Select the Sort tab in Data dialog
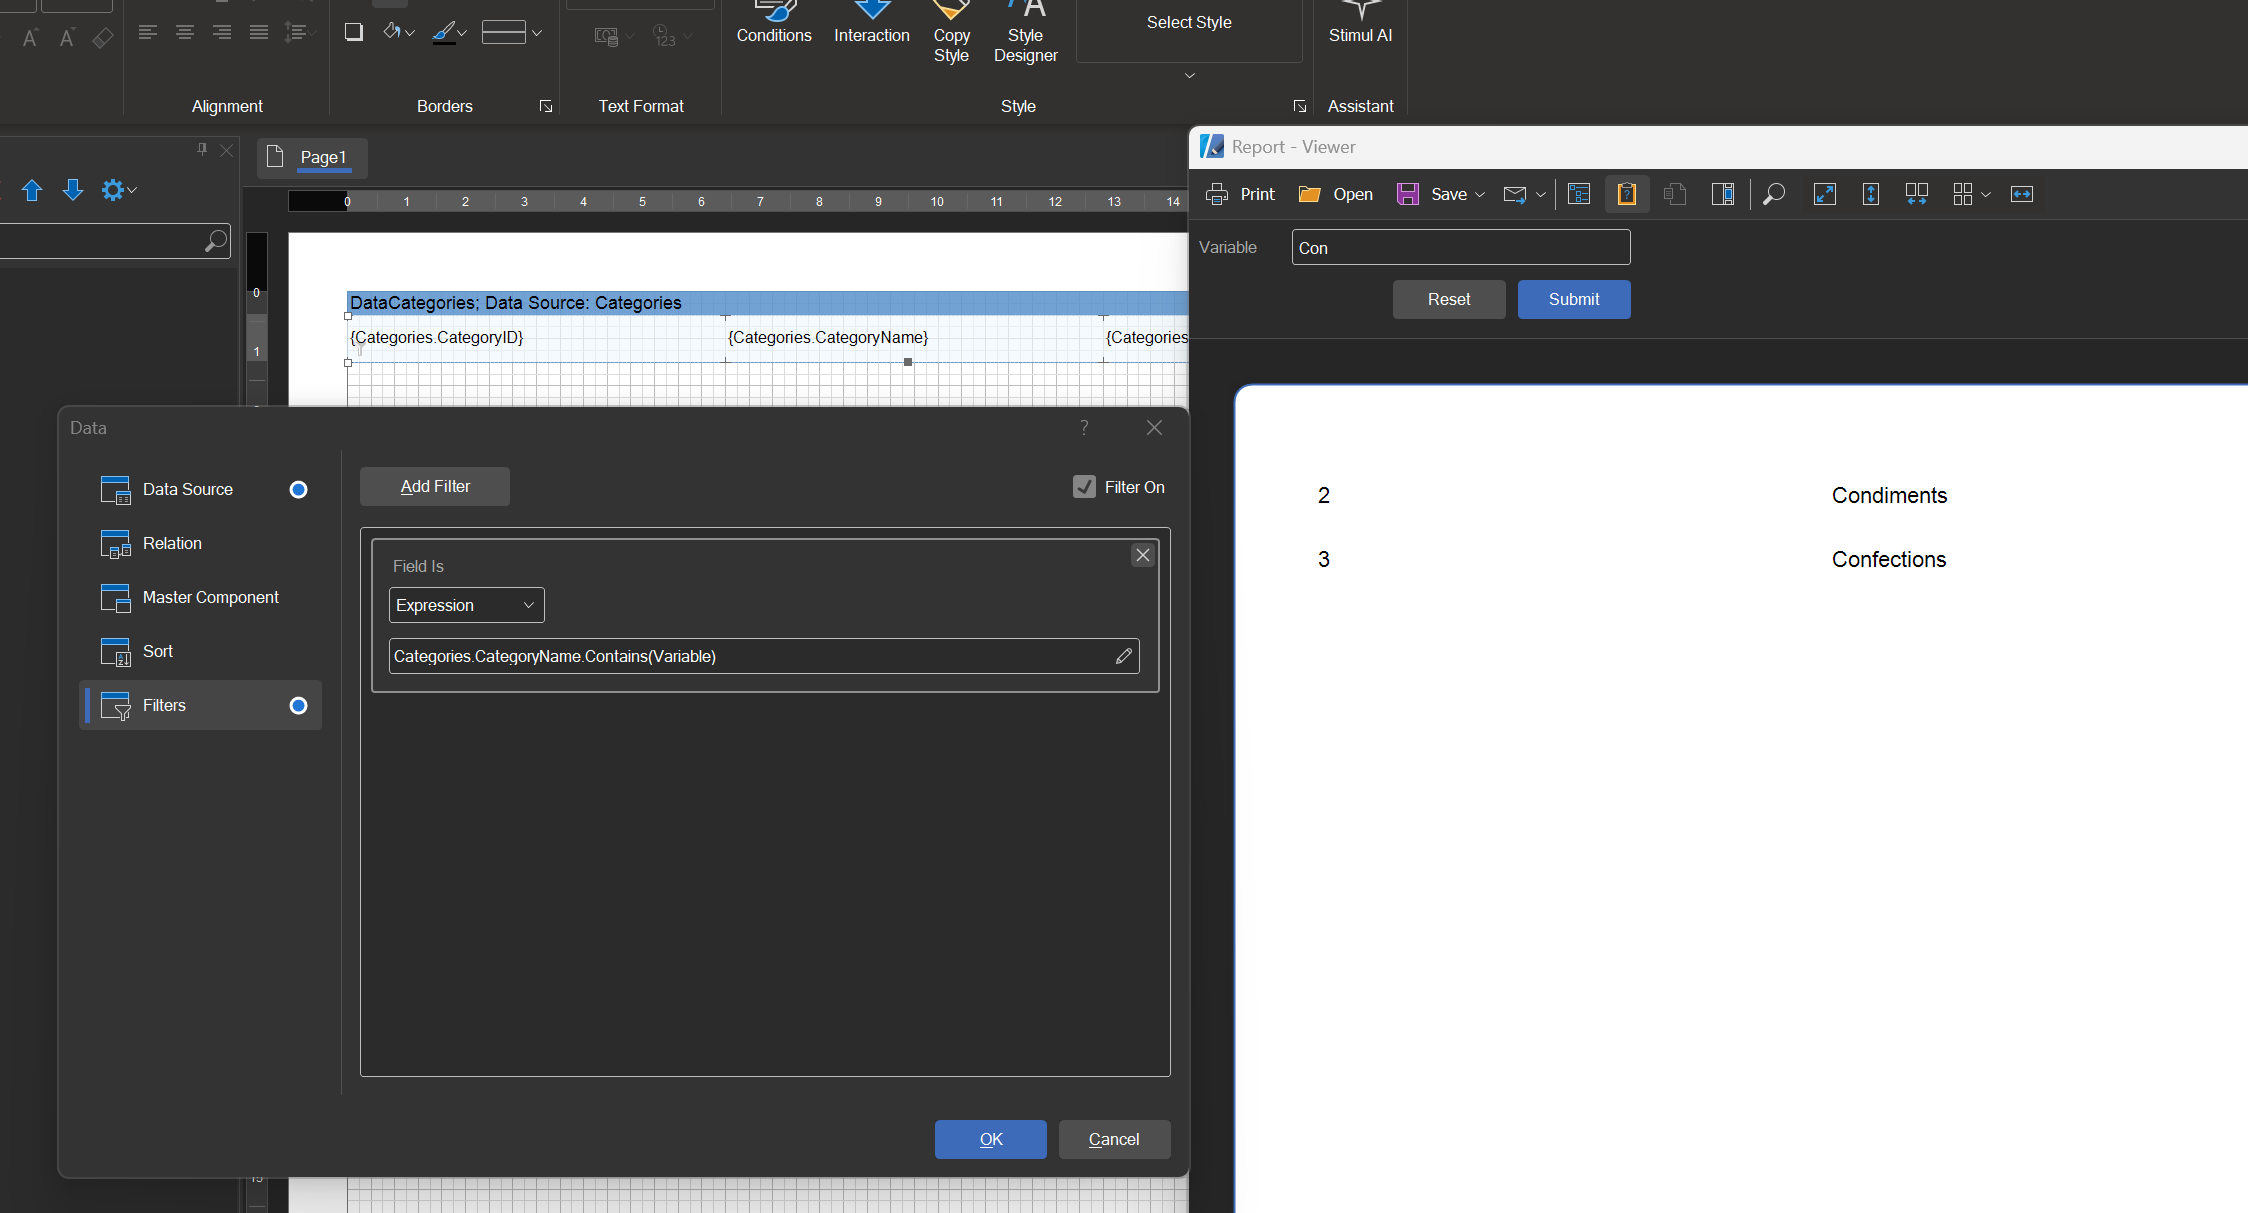This screenshot has width=2248, height=1213. (x=200, y=651)
